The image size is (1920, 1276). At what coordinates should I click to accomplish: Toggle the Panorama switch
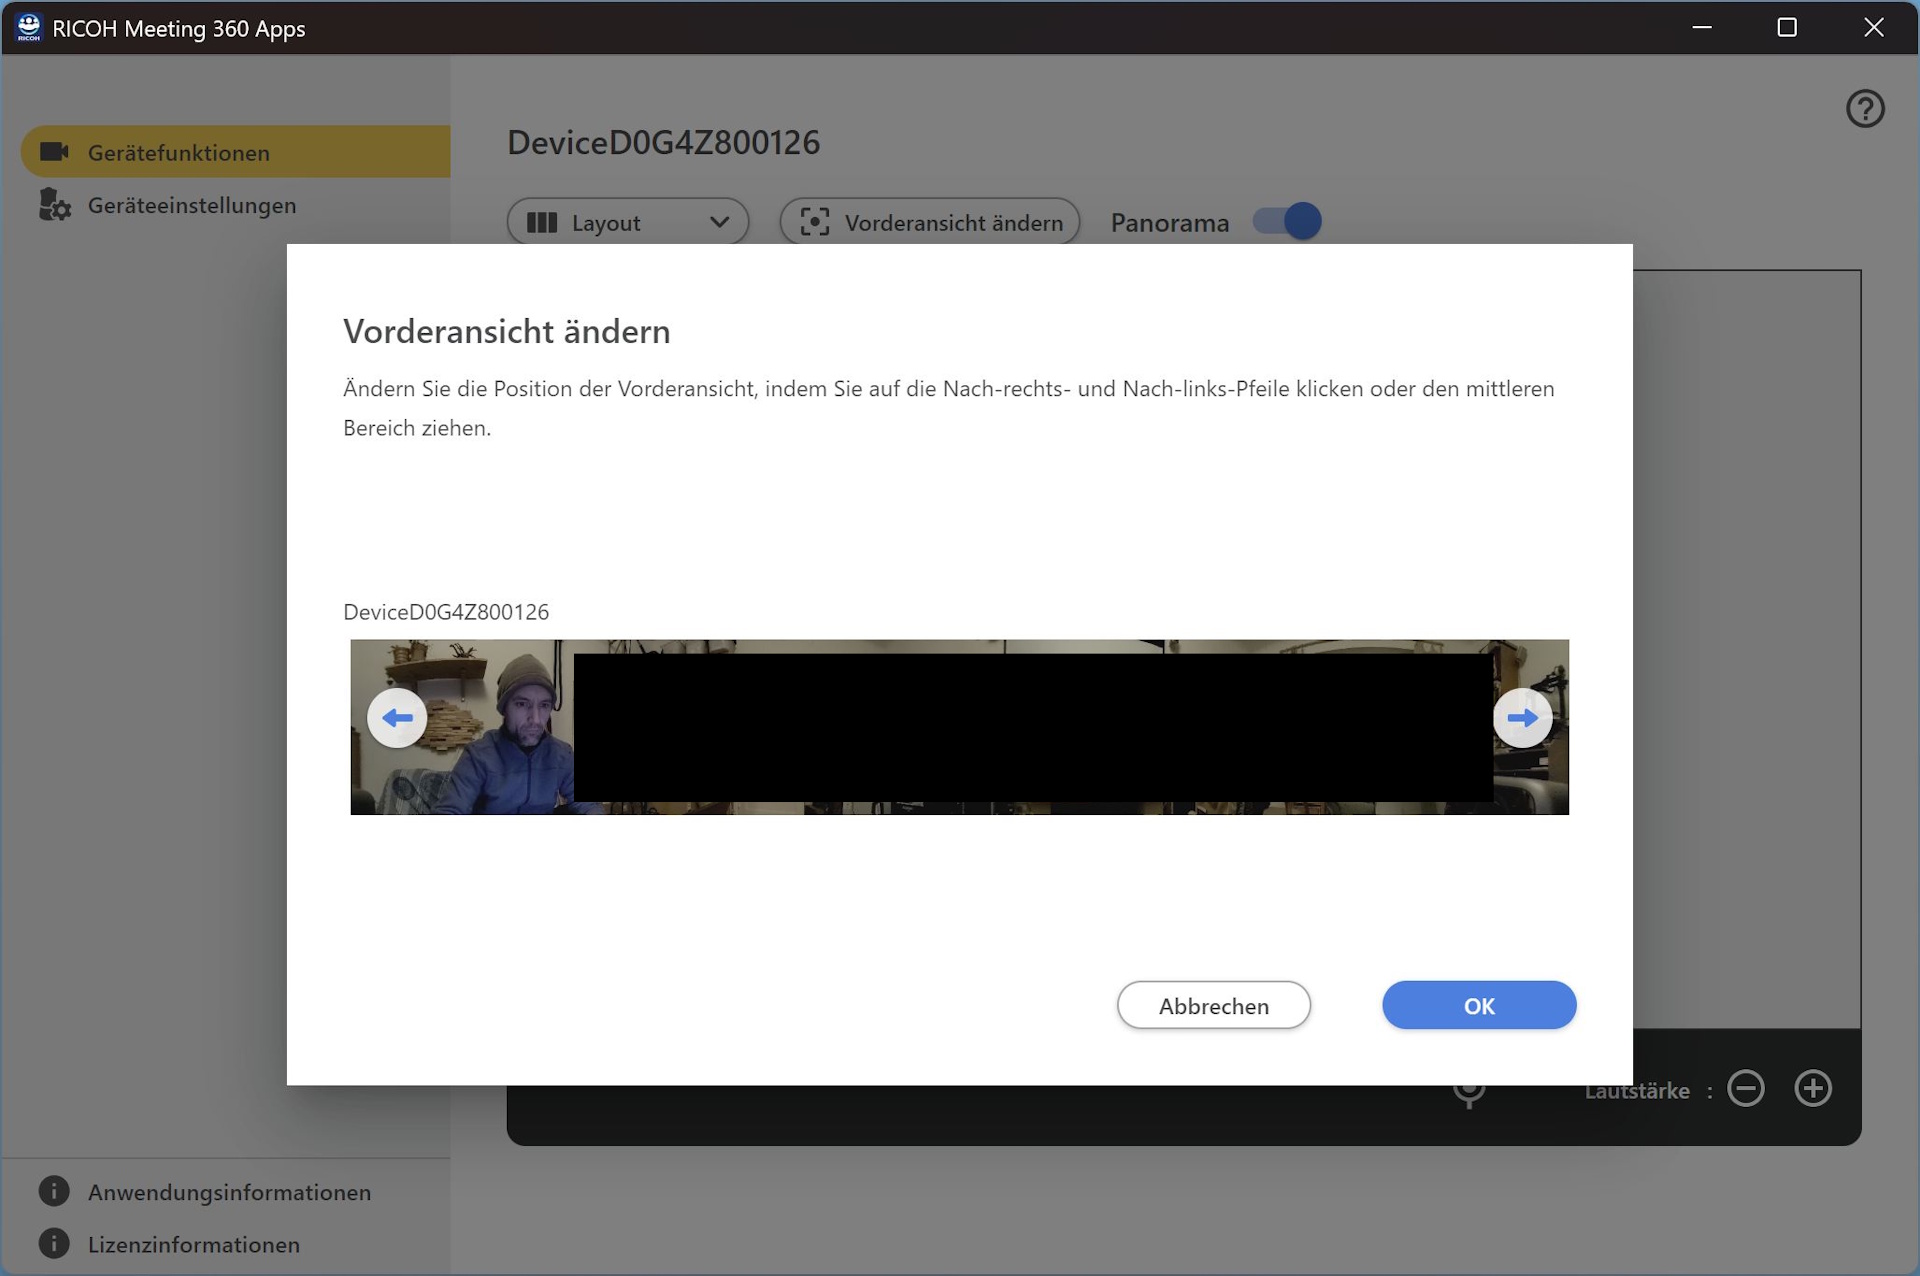click(x=1287, y=221)
